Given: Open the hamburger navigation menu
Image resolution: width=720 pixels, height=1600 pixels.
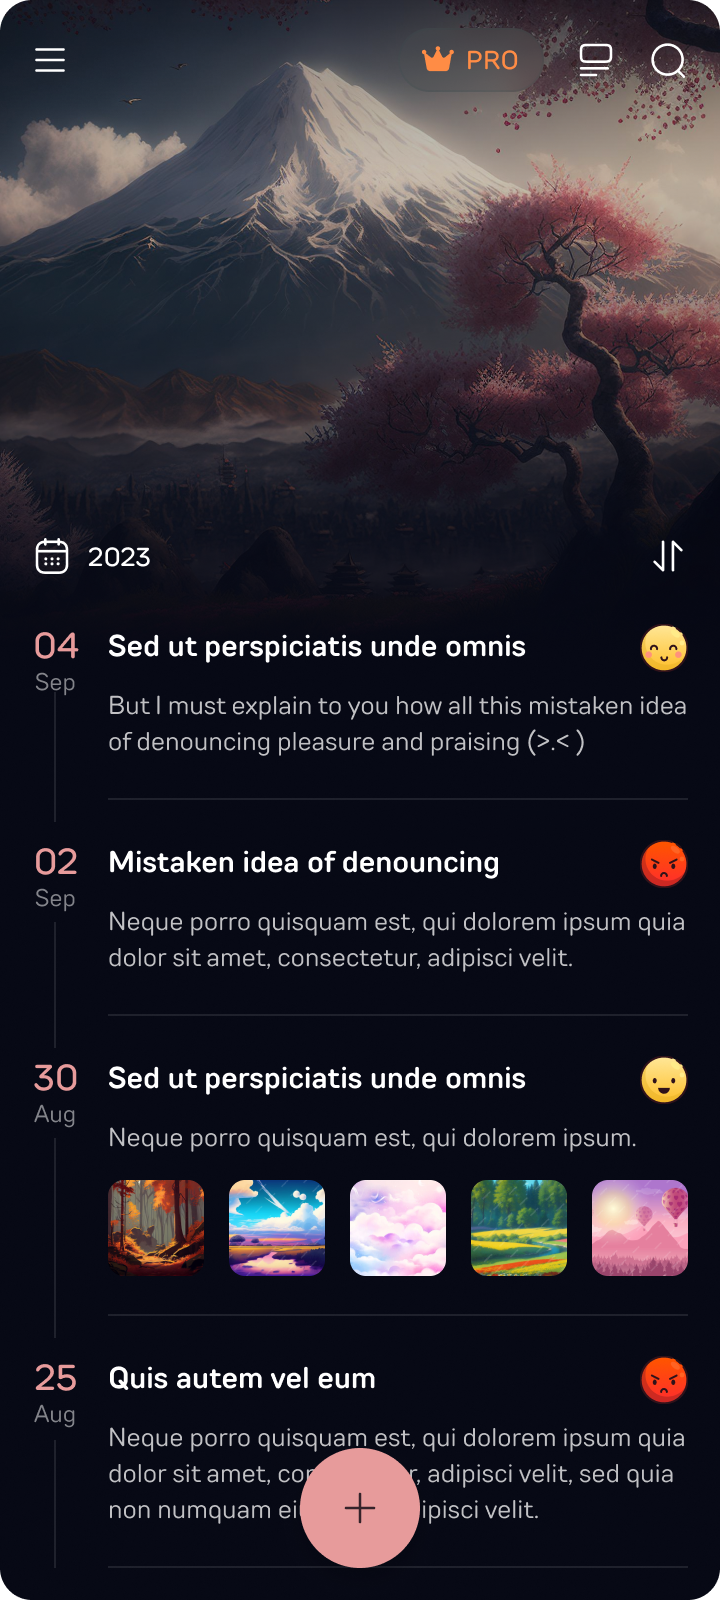Looking at the screenshot, I should (x=50, y=60).
